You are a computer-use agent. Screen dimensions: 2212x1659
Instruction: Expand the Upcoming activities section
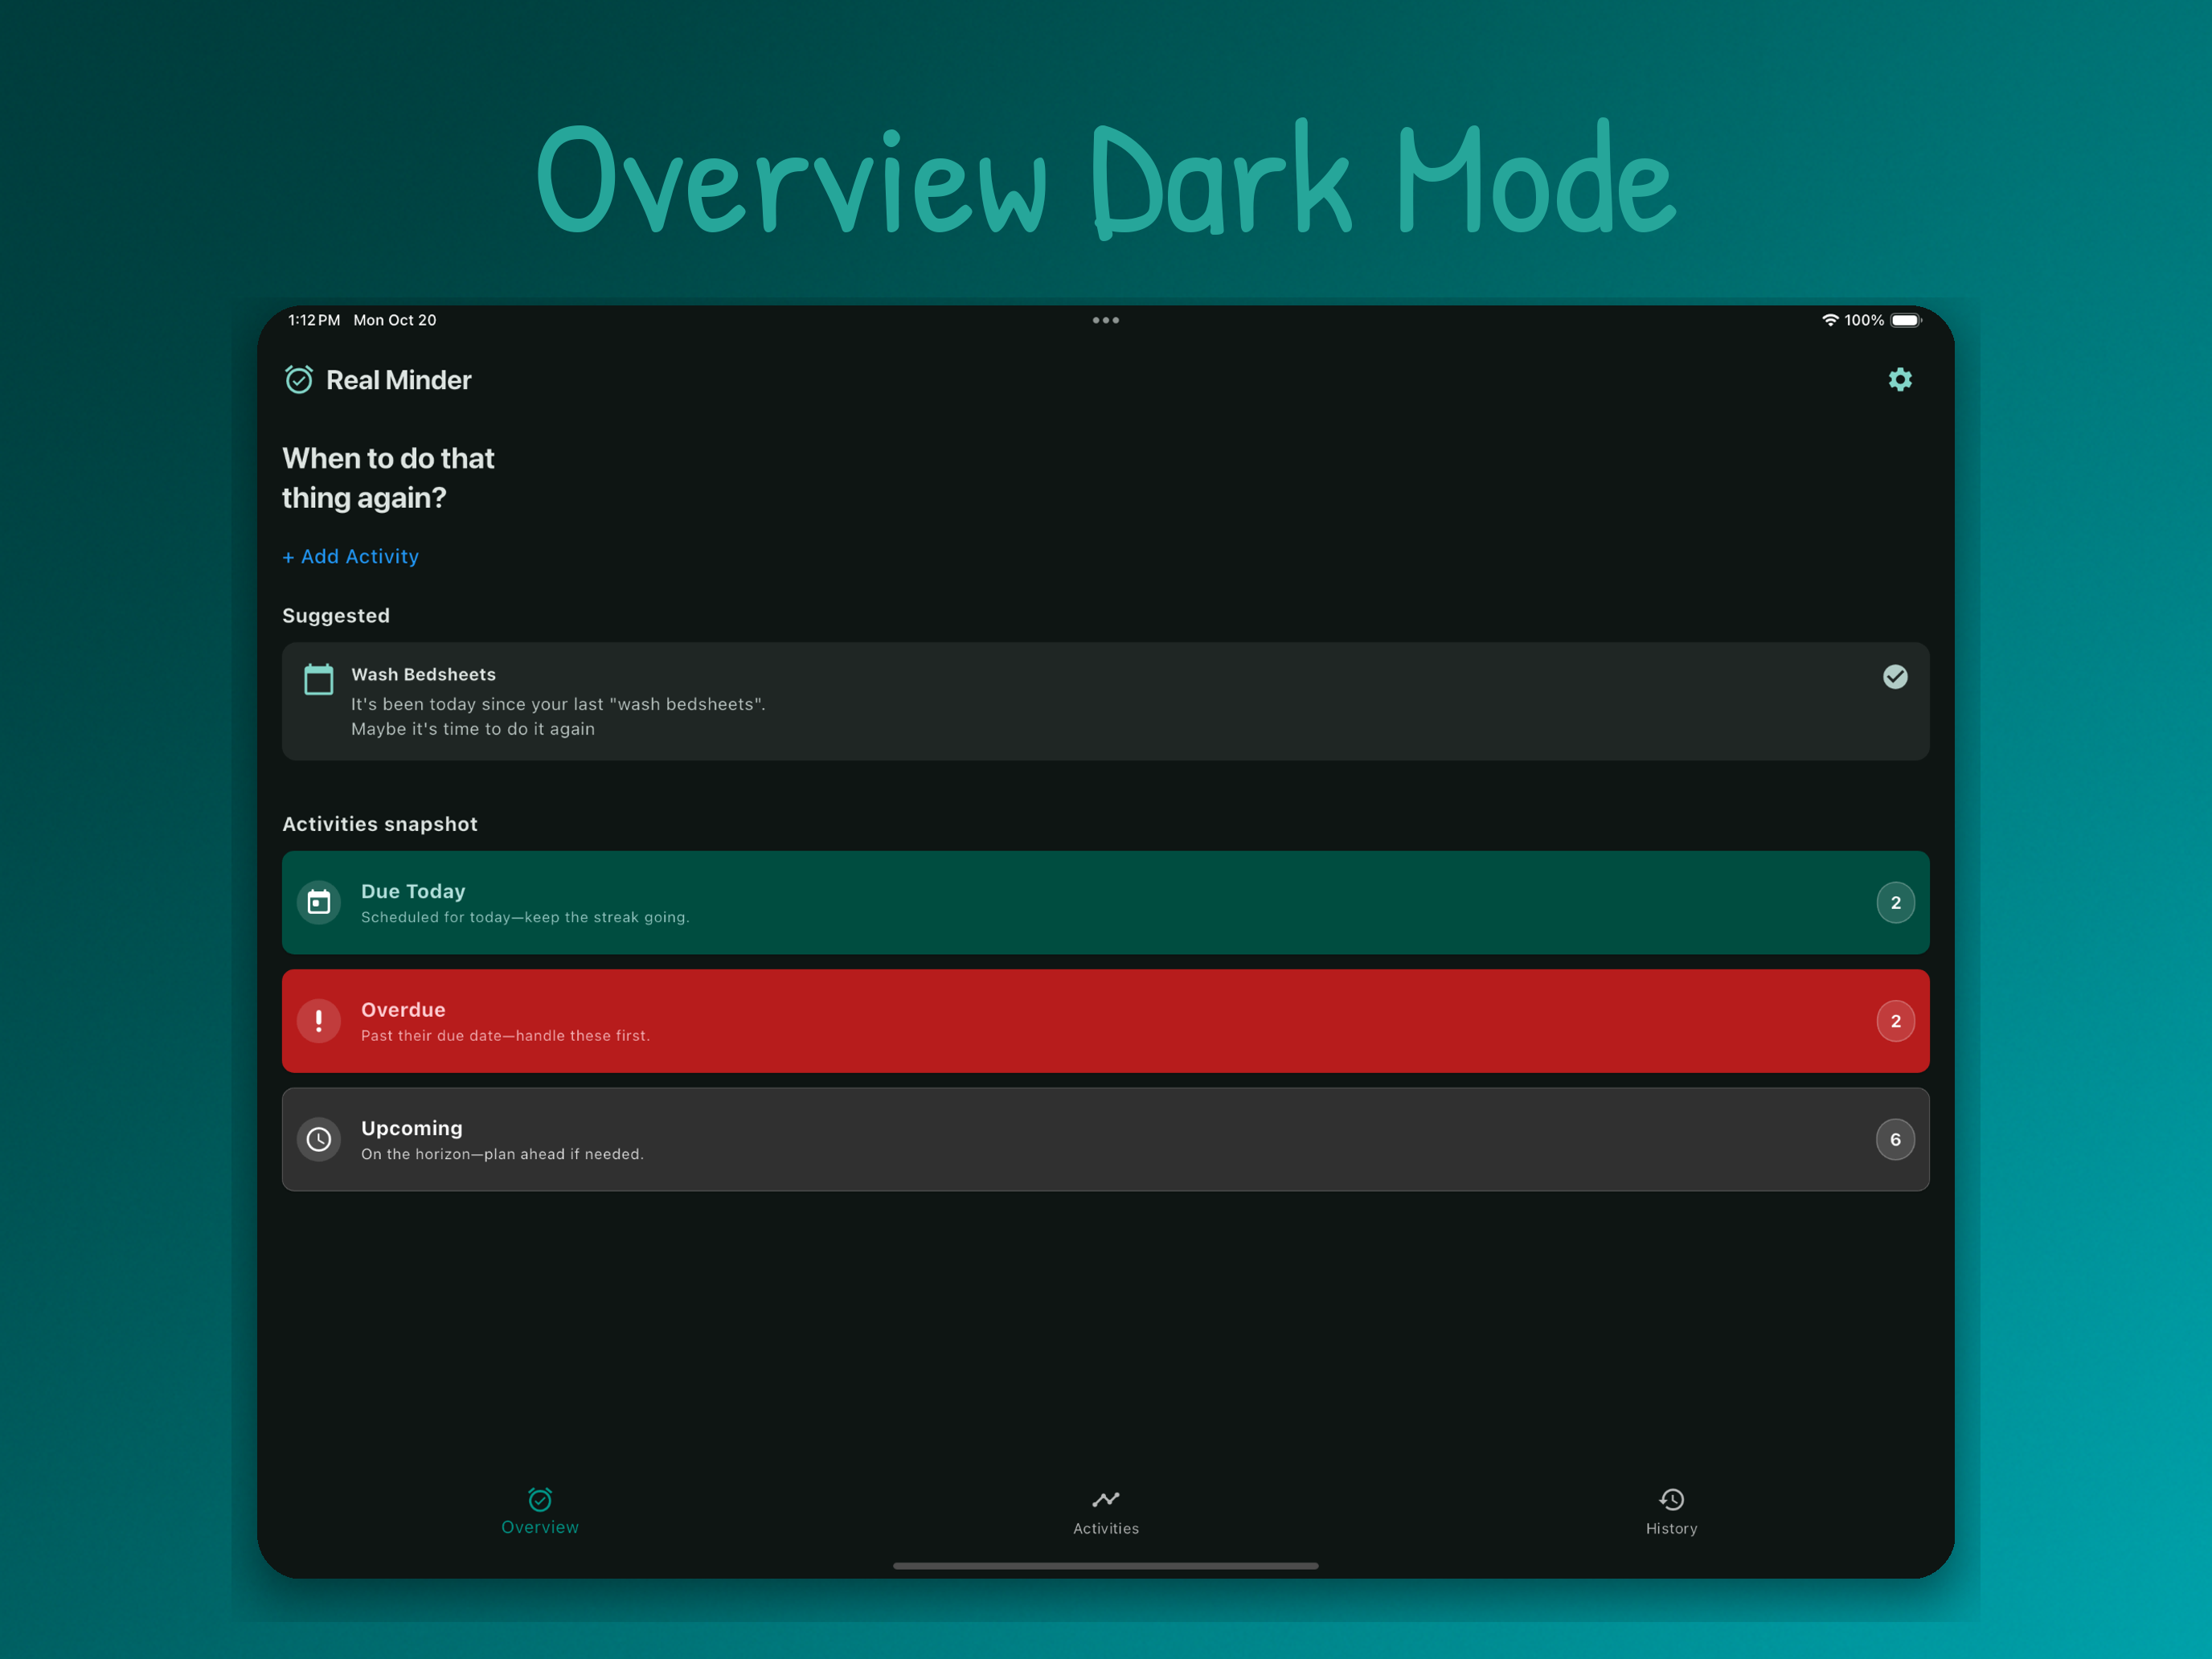click(1100, 1139)
